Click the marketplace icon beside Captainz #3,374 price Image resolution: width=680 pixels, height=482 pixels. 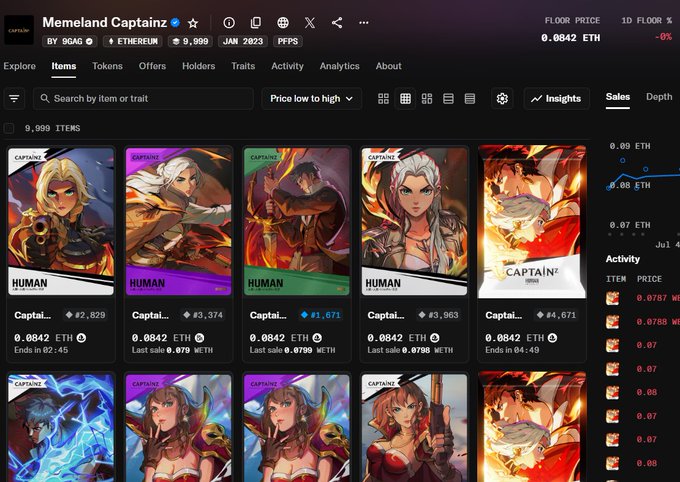[199, 338]
